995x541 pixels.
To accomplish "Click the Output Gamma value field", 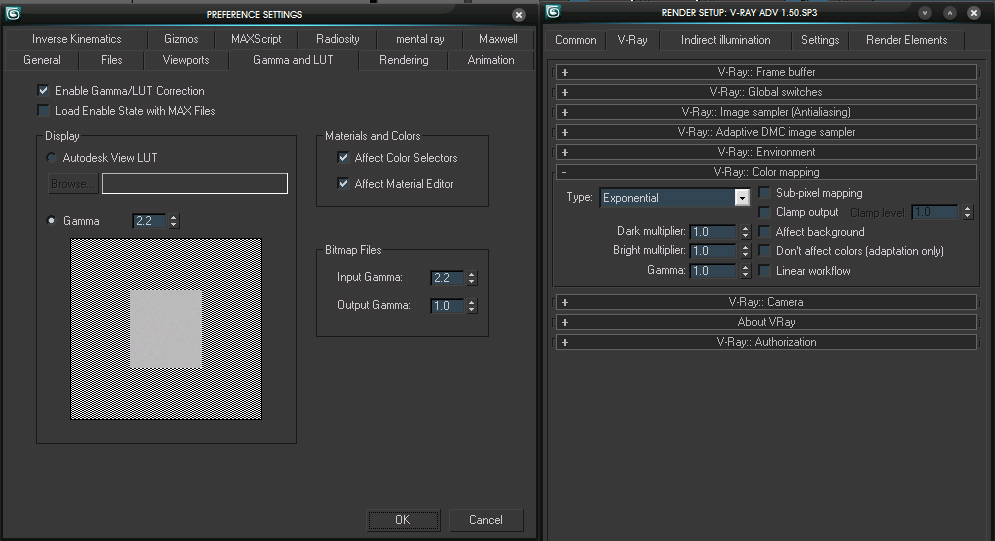I will tap(447, 306).
